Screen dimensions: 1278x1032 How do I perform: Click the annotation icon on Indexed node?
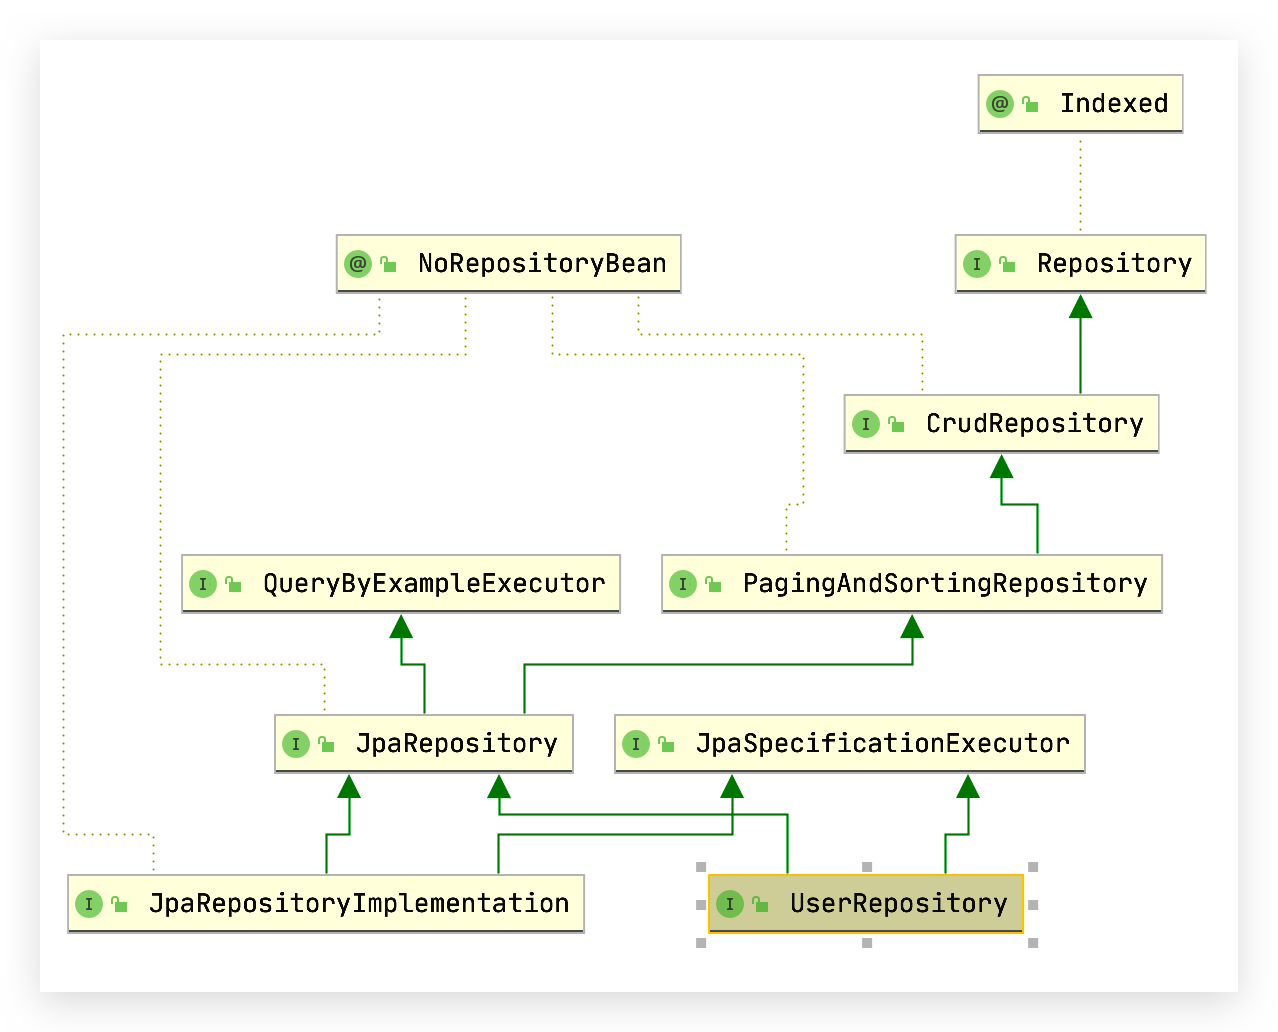click(999, 104)
